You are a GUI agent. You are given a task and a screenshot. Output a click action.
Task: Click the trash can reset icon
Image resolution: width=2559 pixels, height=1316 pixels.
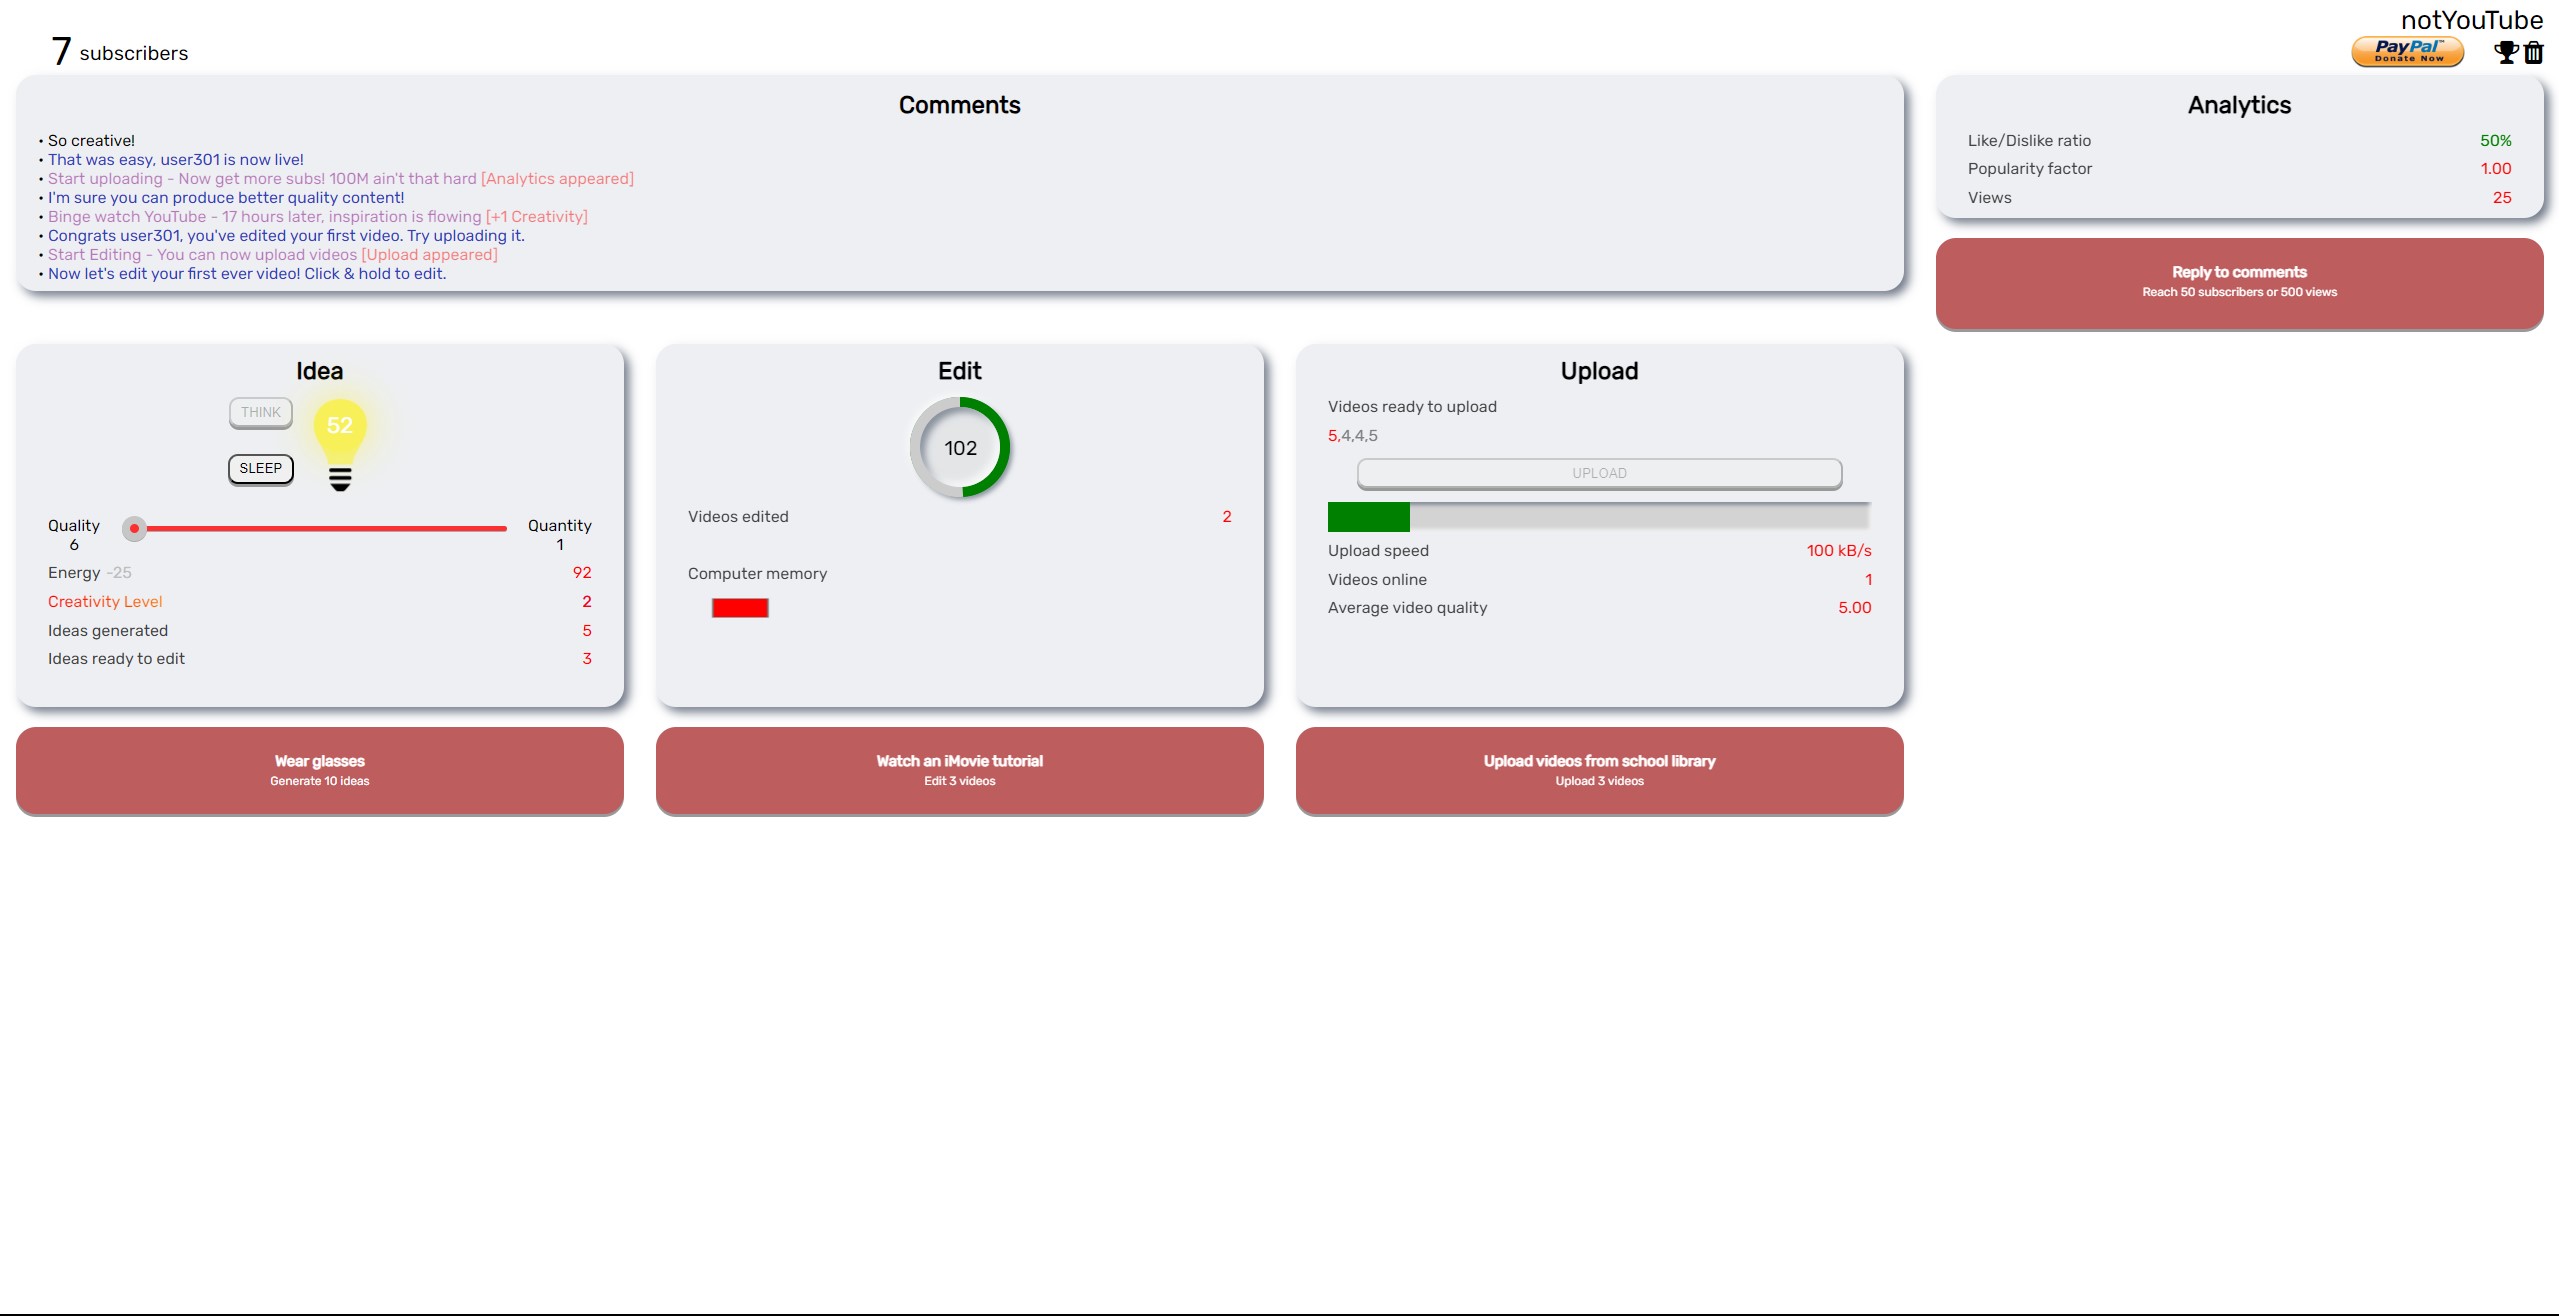(x=2533, y=53)
